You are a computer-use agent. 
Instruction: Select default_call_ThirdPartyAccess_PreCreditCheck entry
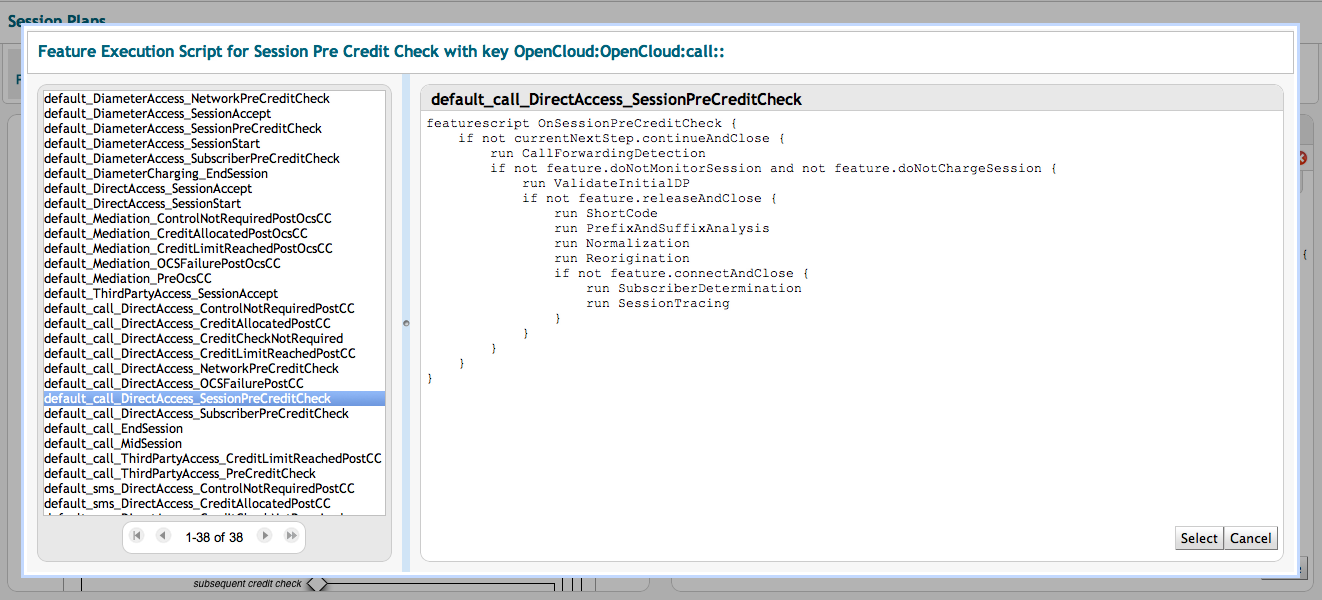coord(180,474)
